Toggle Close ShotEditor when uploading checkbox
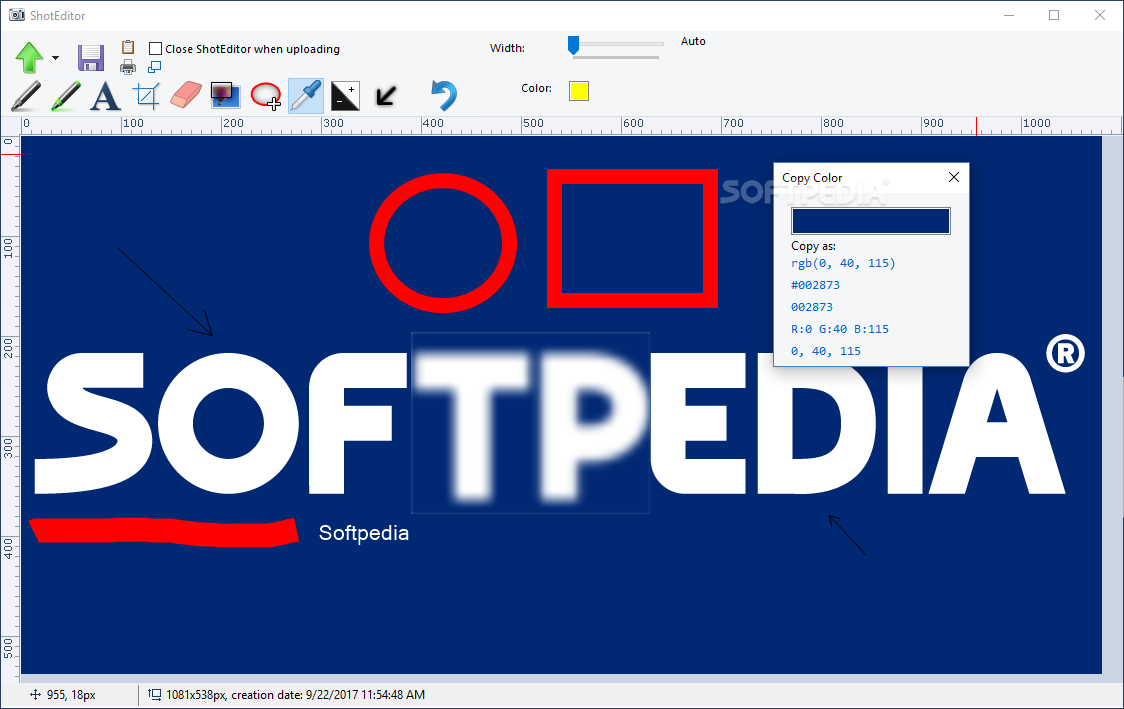This screenshot has height=709, width=1124. 155,49
